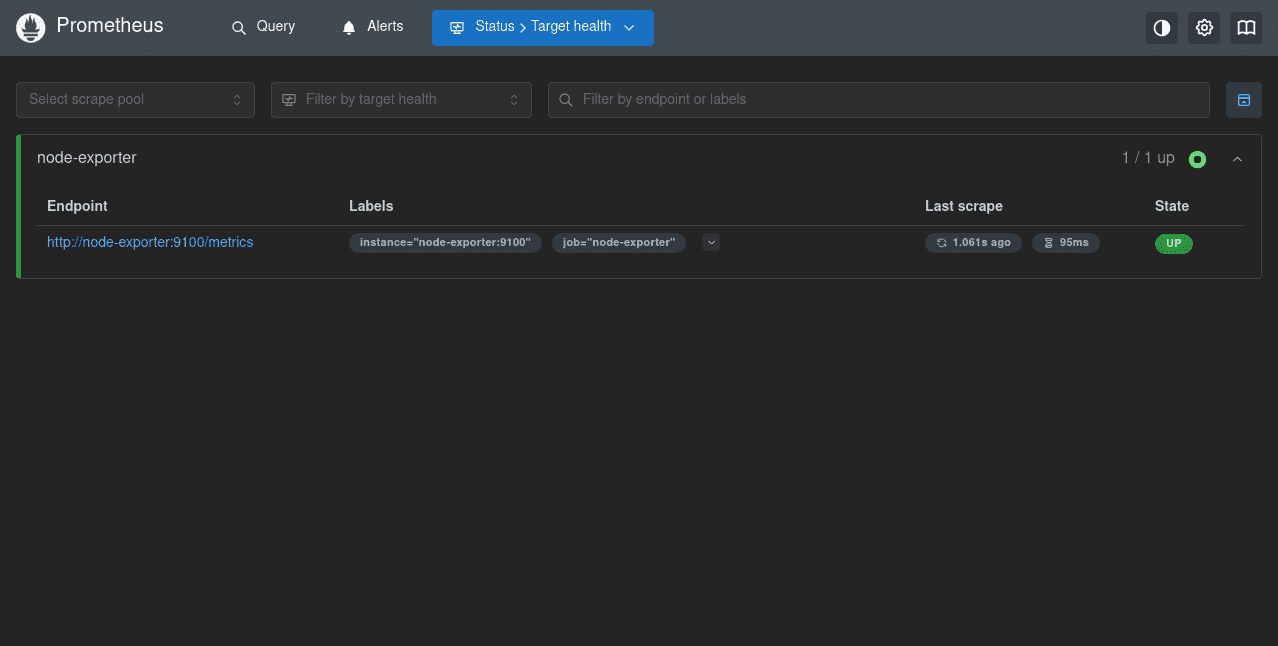Toggle the job="node-exporter" label chip

point(618,242)
